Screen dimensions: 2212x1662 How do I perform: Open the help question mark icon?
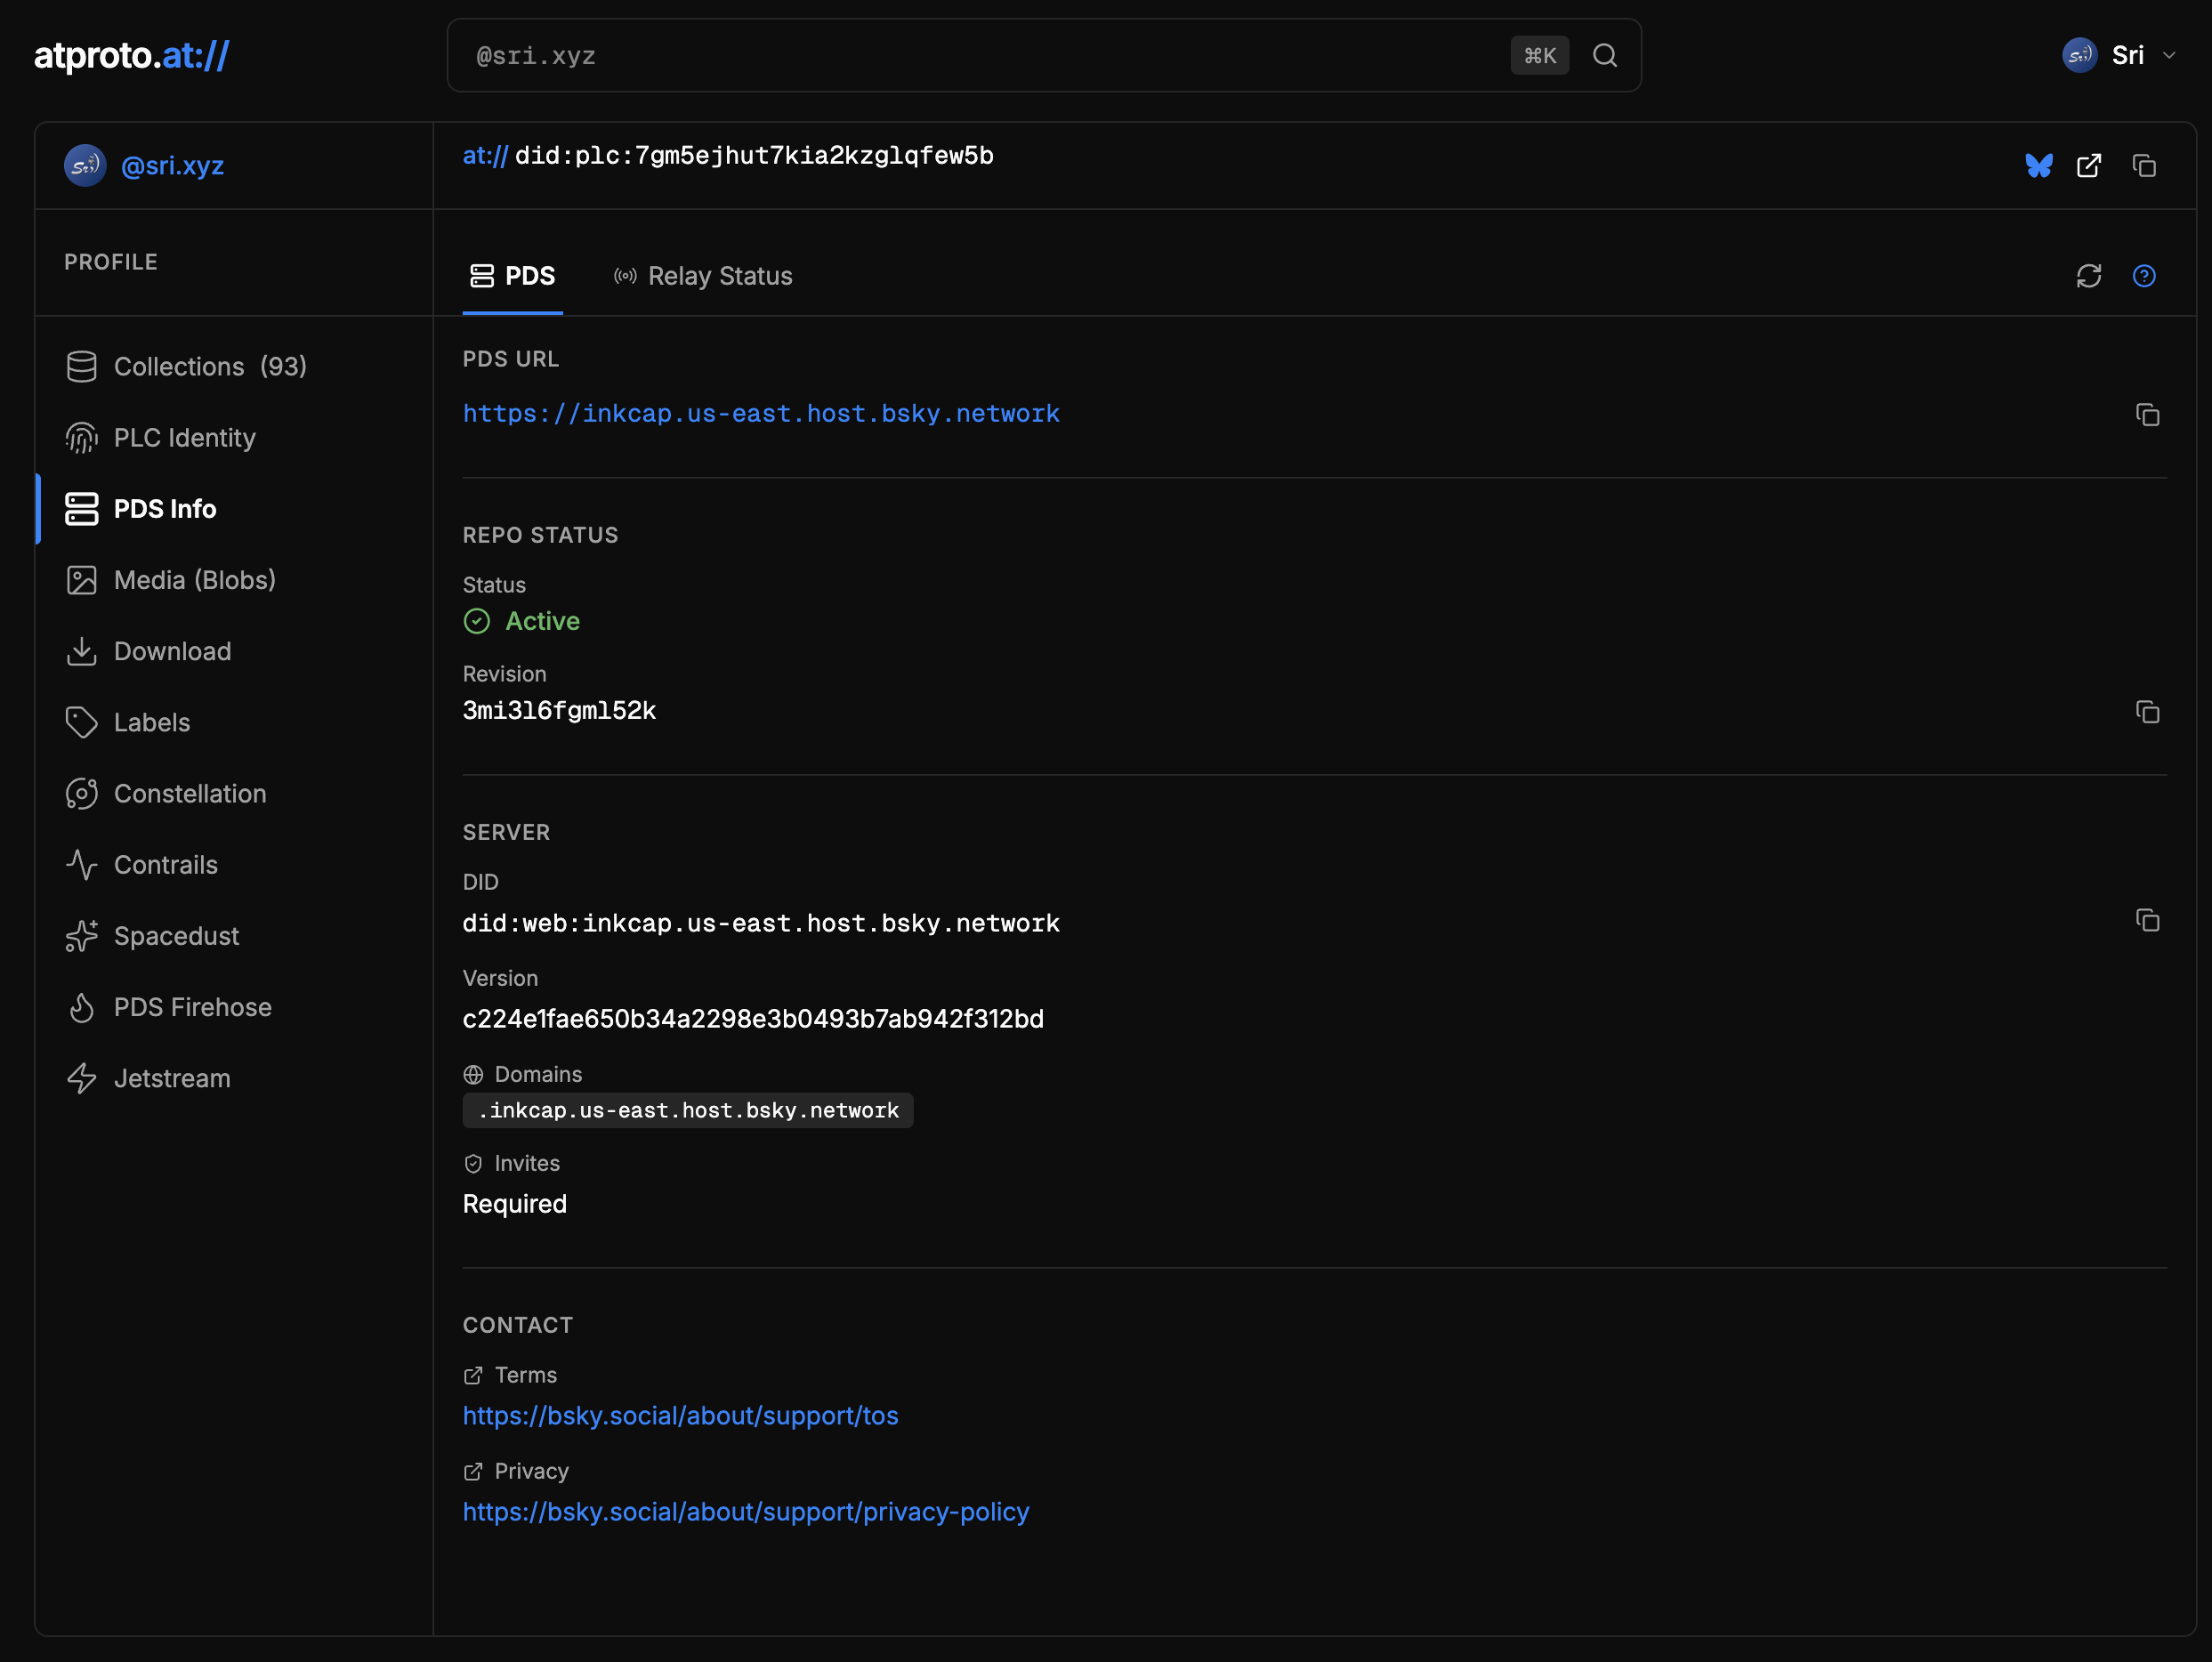coord(2143,276)
